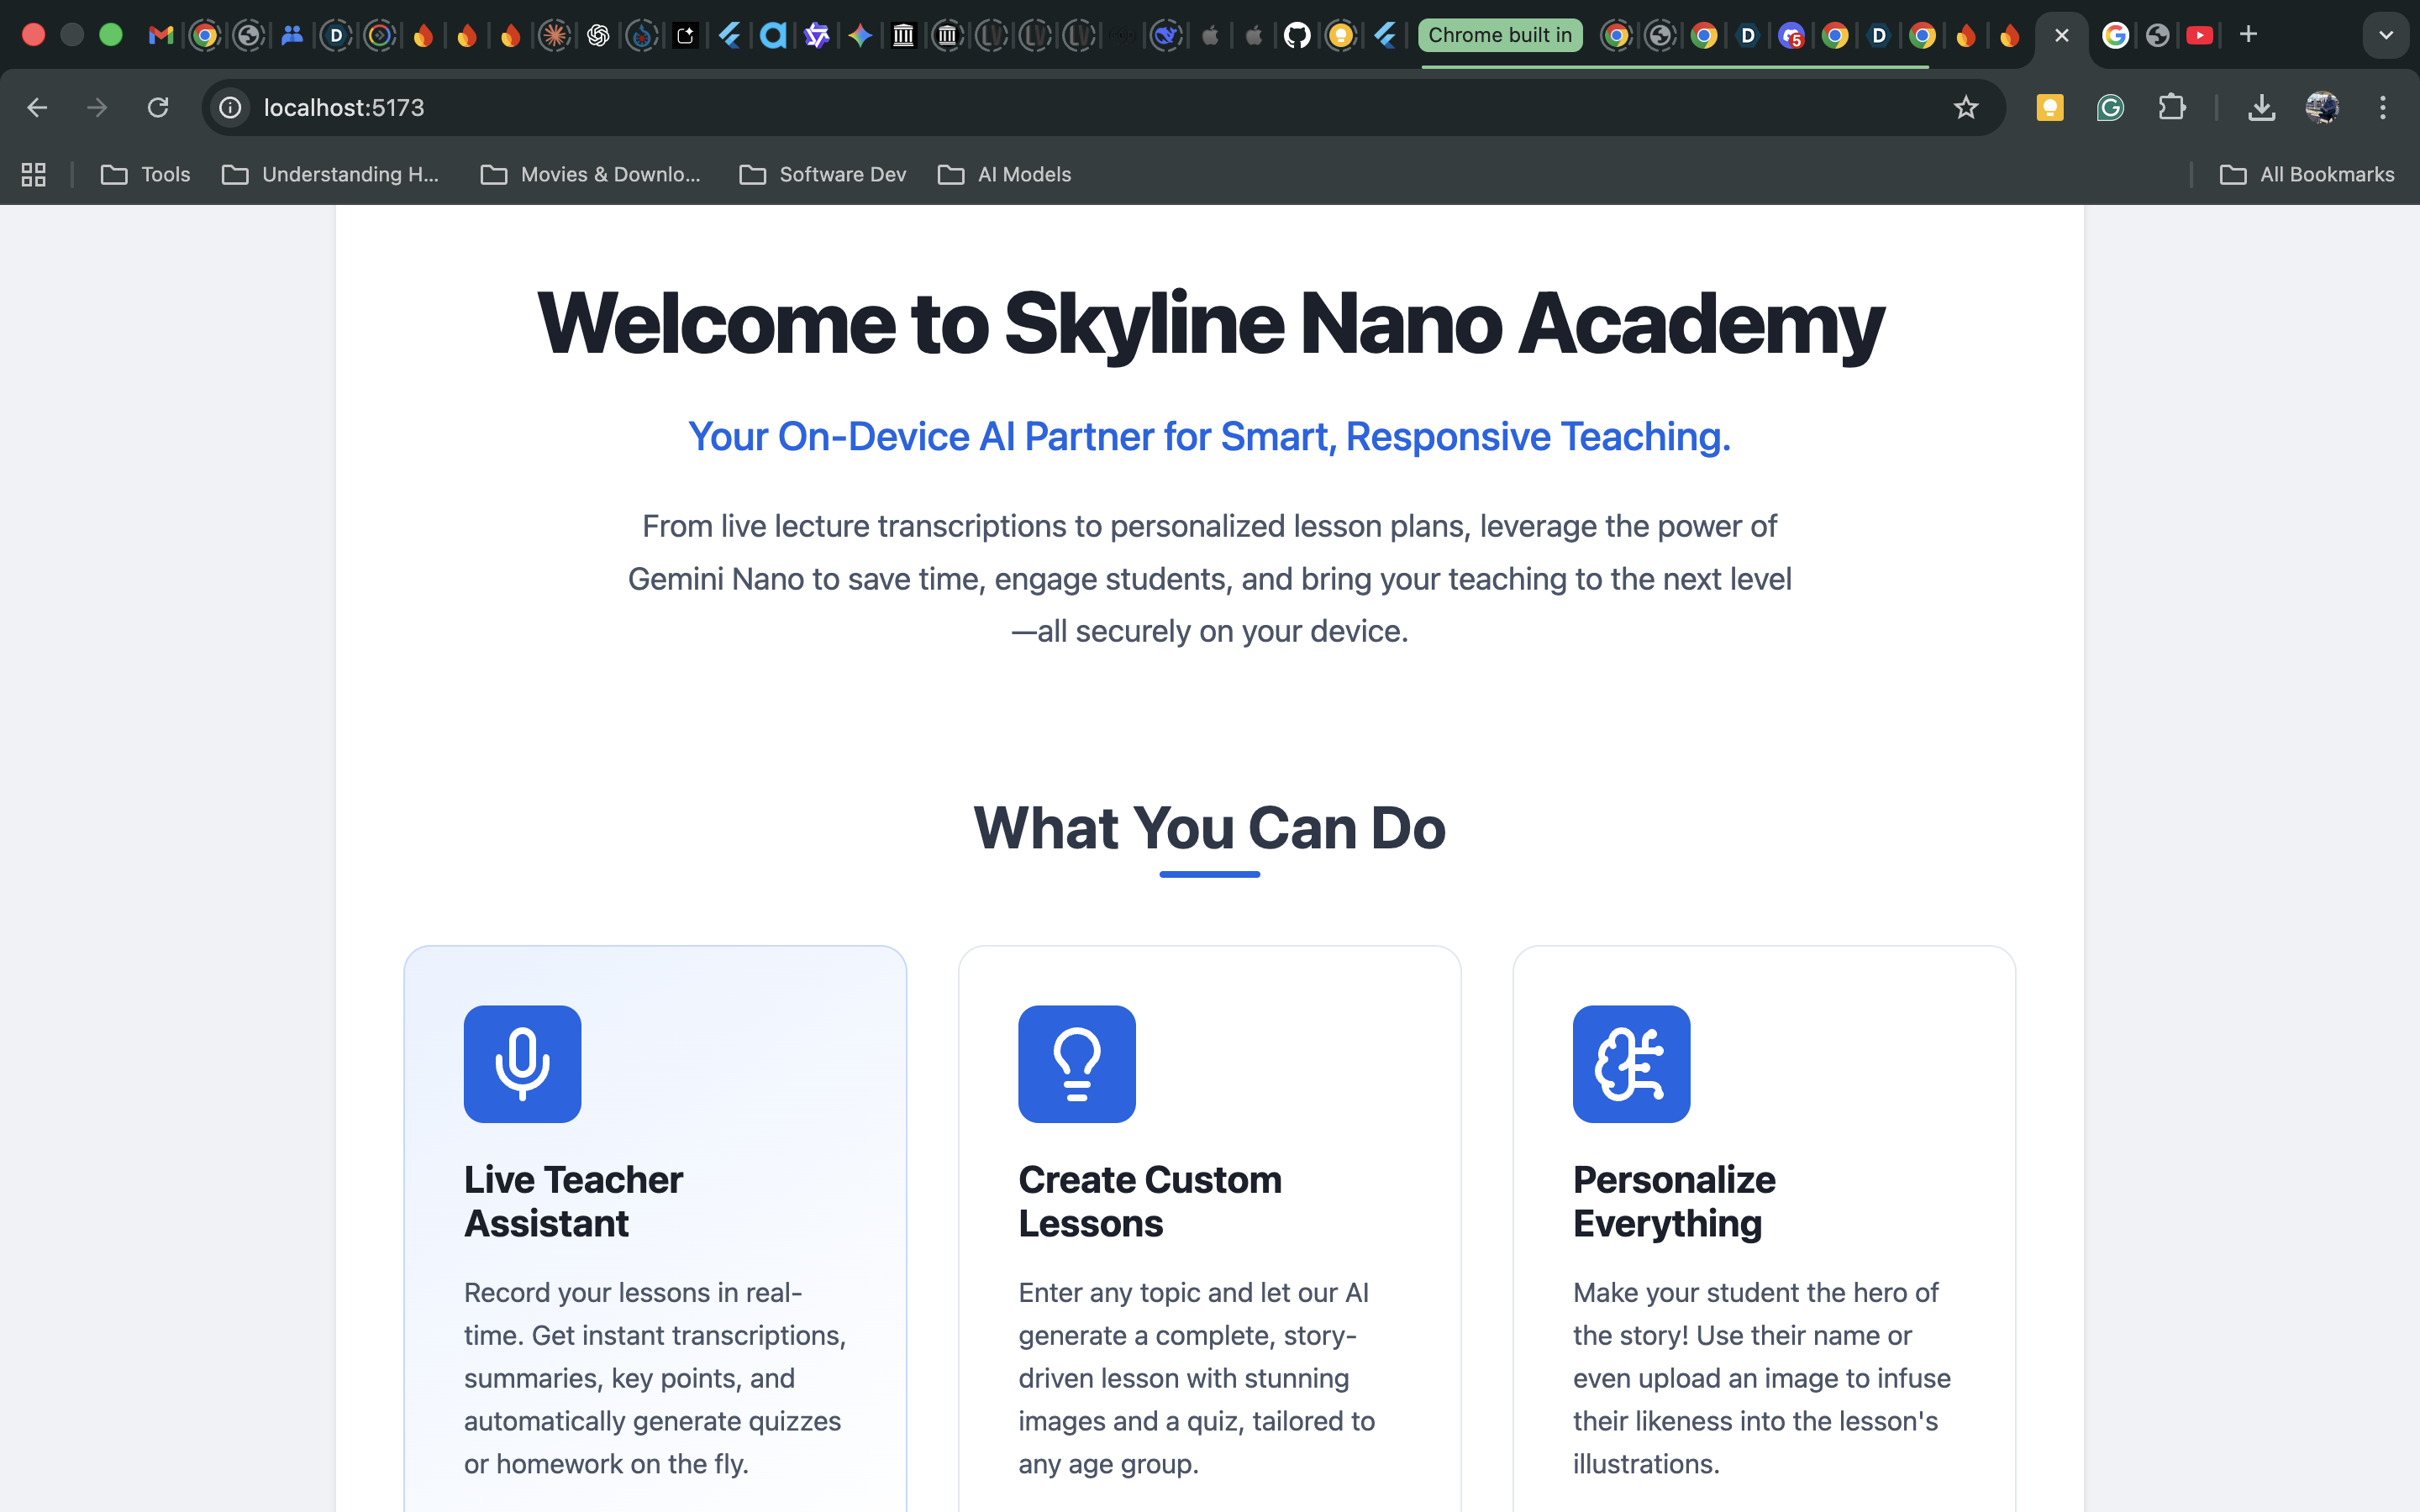Image resolution: width=2420 pixels, height=1512 pixels.
Task: Click the microphone icon on Live Teacher Assistant card
Action: coord(522,1063)
